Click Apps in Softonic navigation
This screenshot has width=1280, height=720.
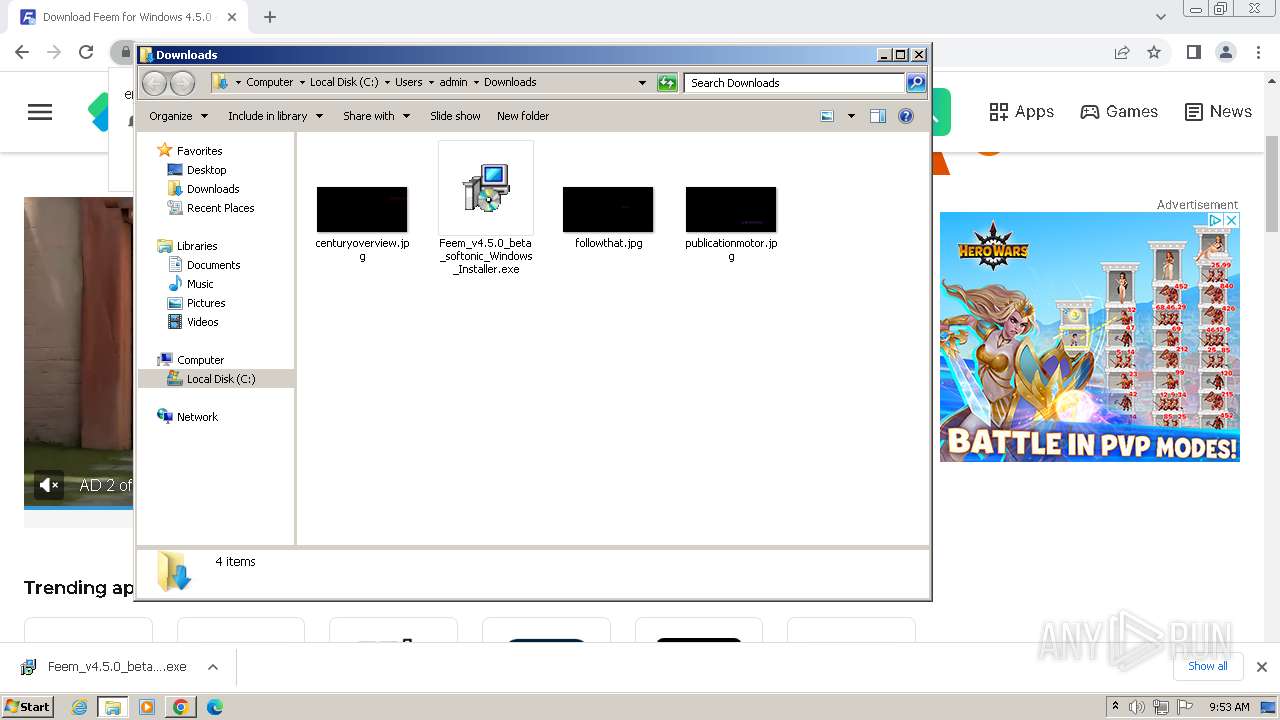click(1021, 112)
